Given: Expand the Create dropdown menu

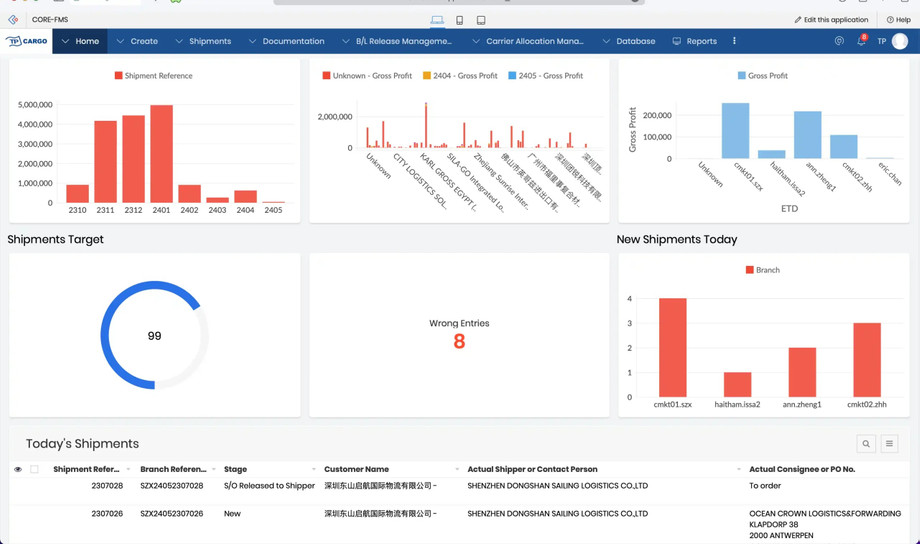Looking at the screenshot, I should pyautogui.click(x=137, y=42).
